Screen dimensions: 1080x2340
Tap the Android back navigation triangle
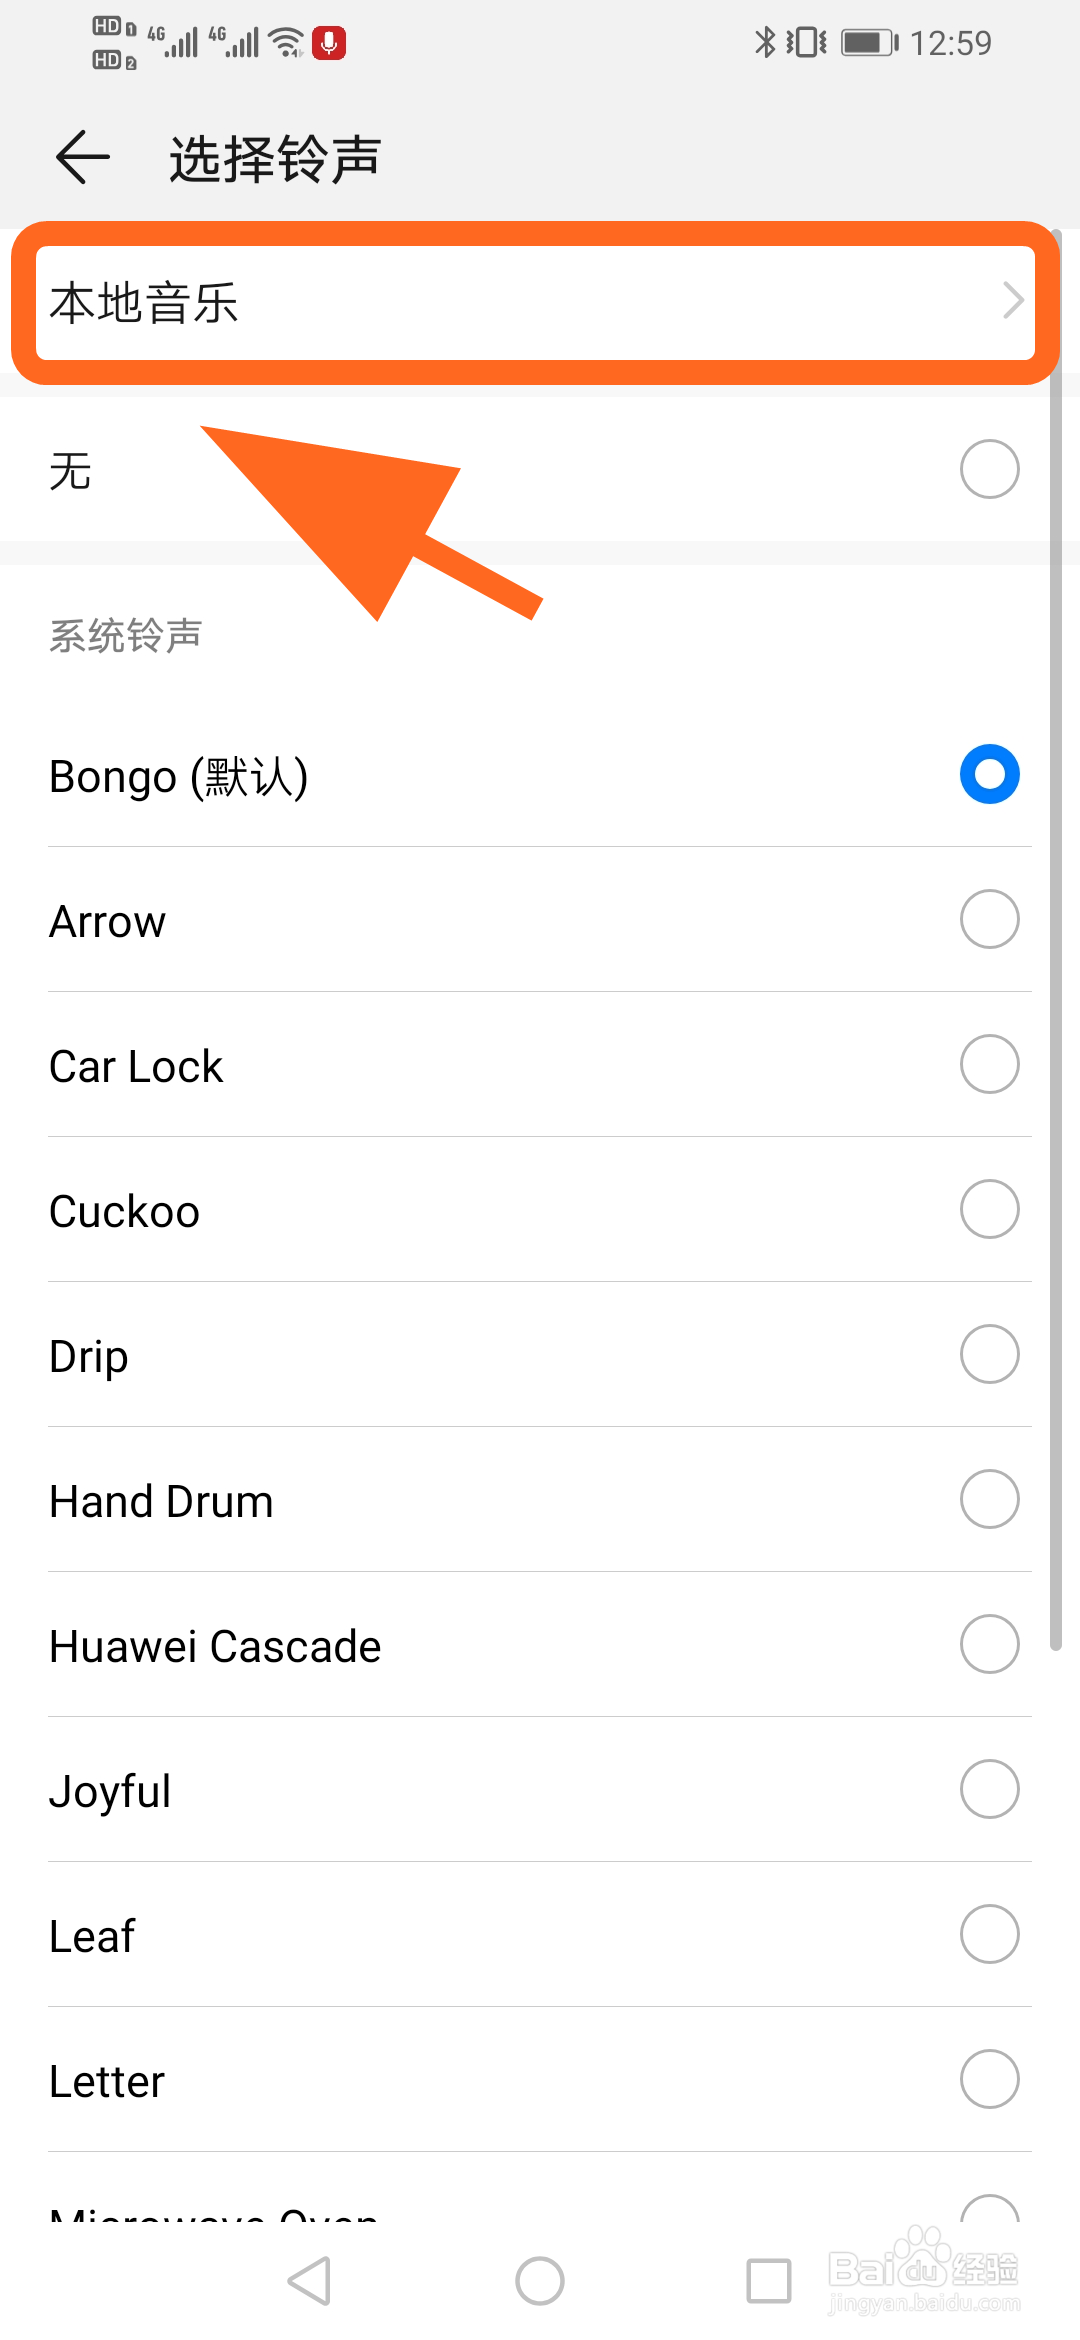pyautogui.click(x=310, y=2281)
